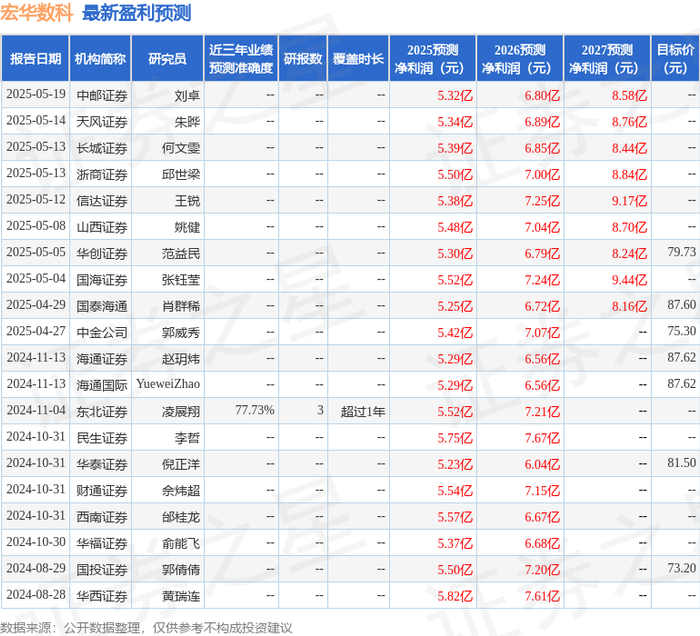Select the 天风证券 institution cell
700x636 pixels.
point(102,121)
